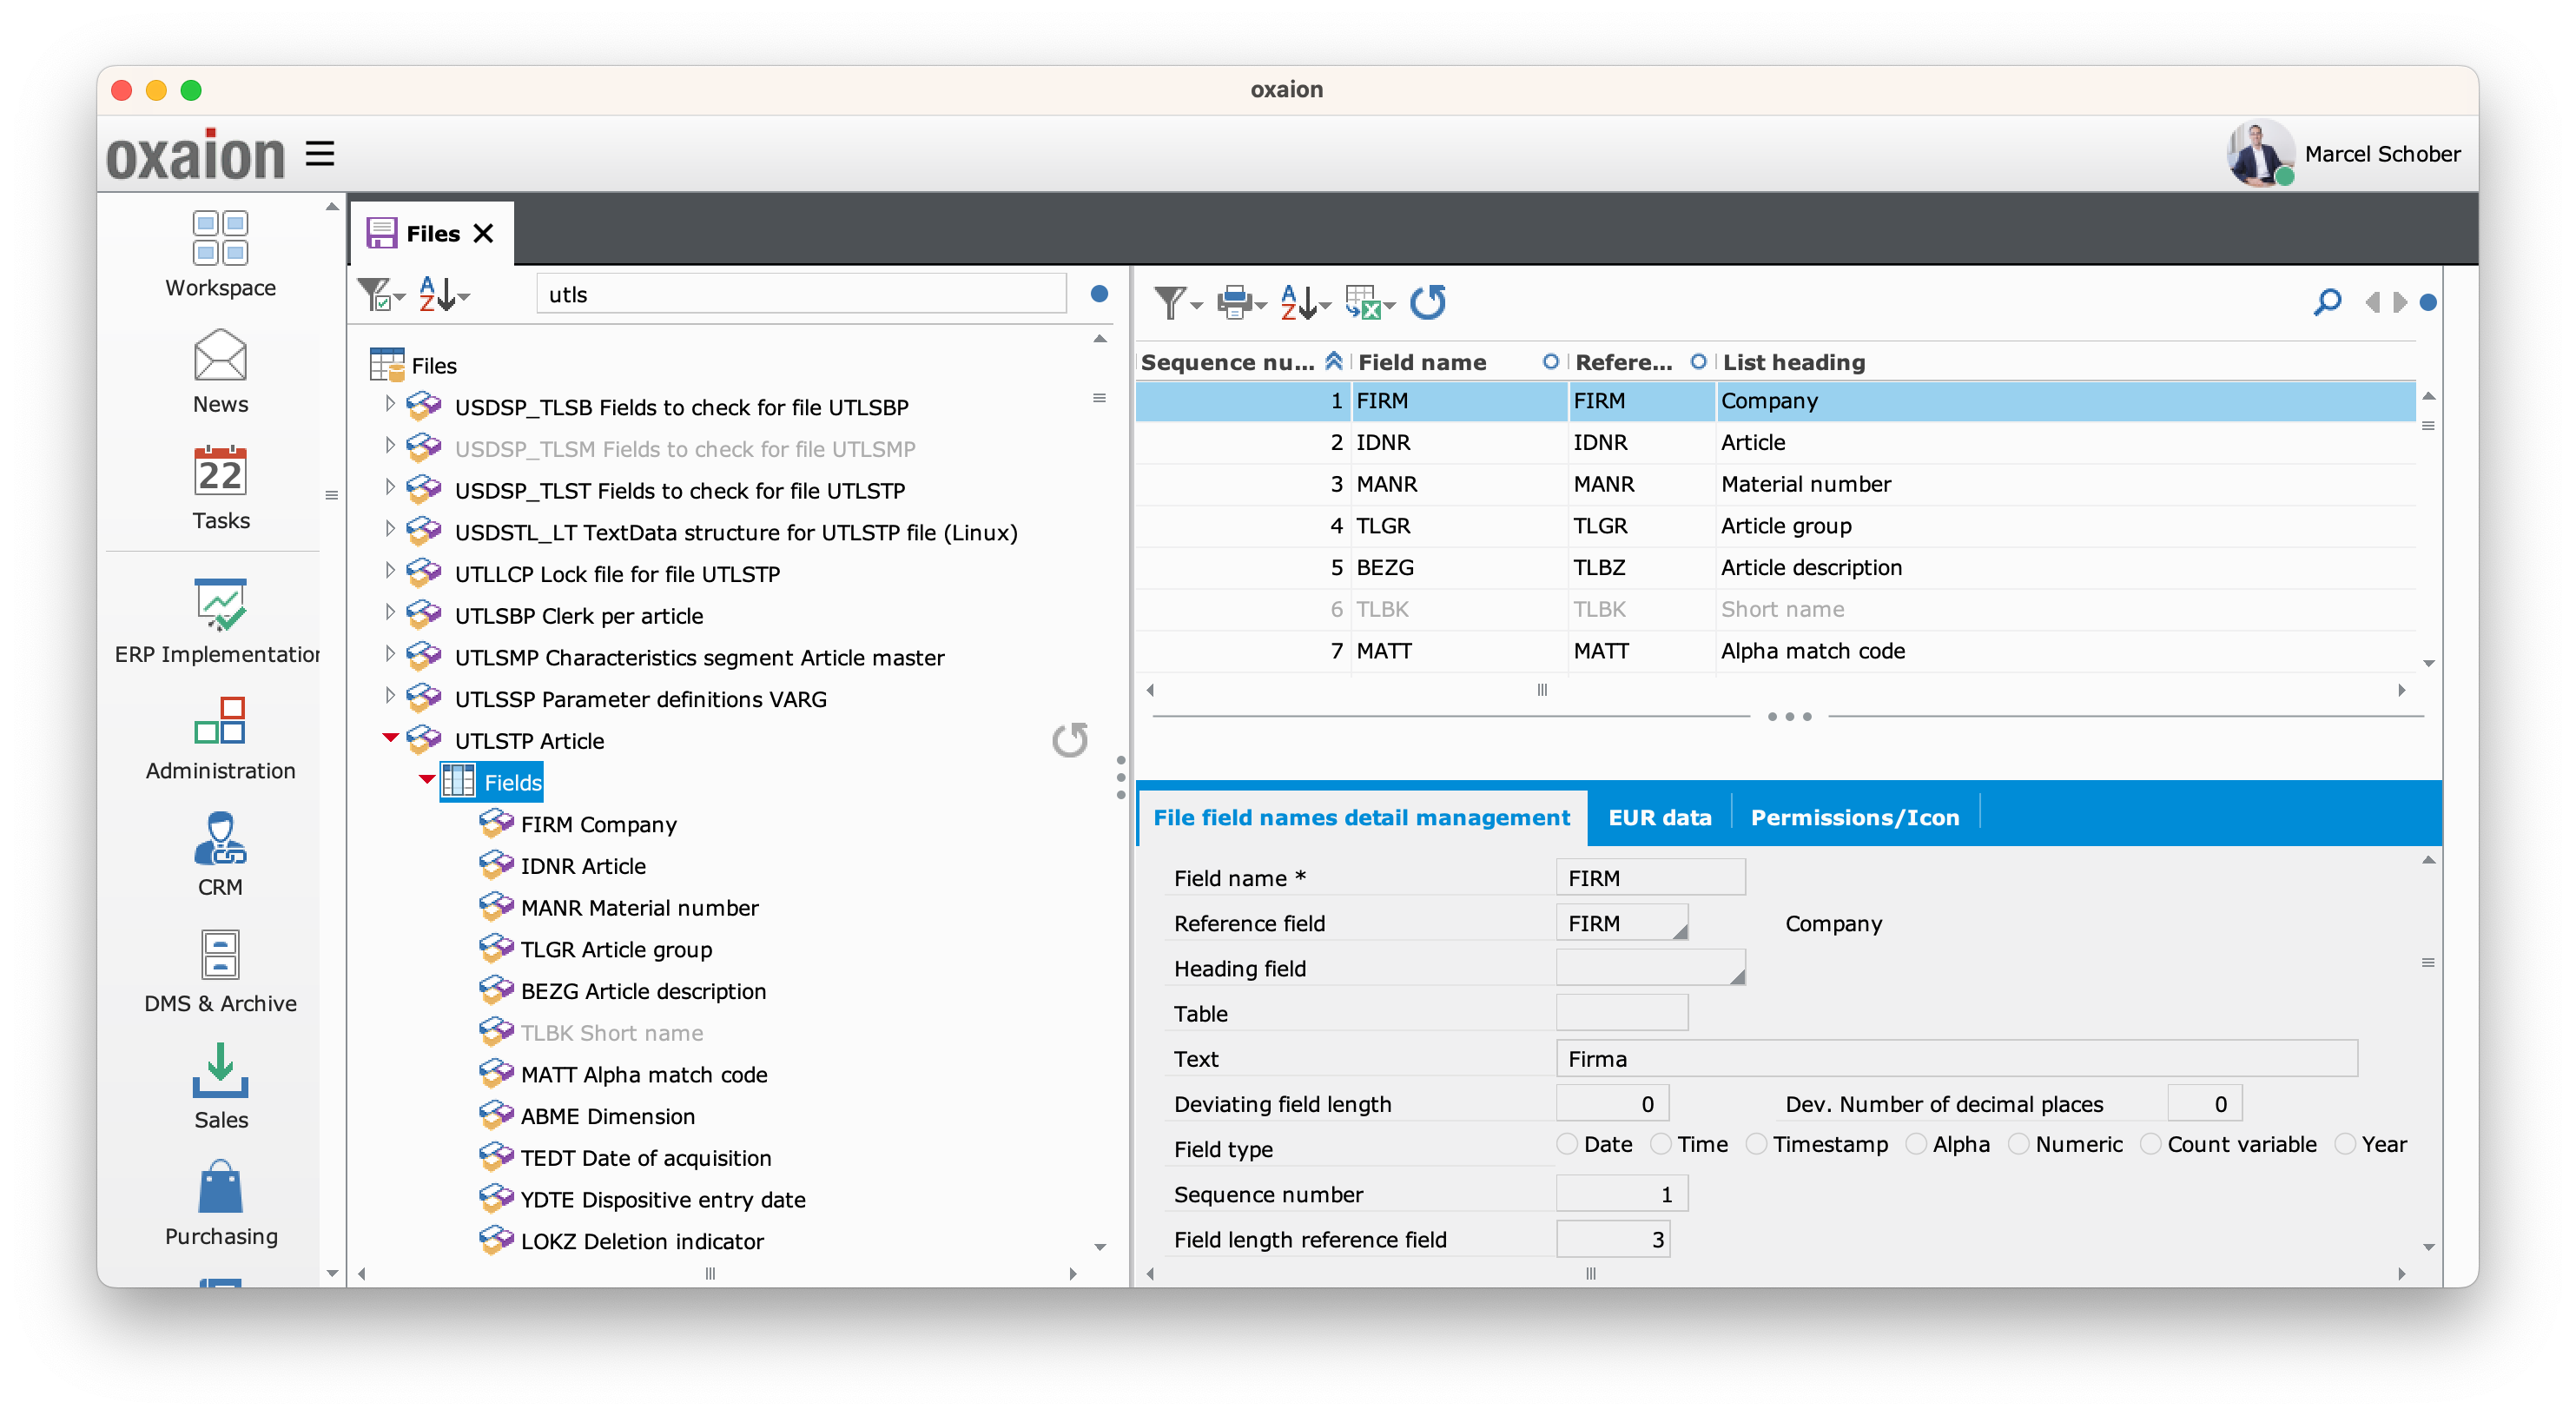Screen dimensions: 2576x1416
Task: Open ERP Implementation module icon
Action: point(220,604)
